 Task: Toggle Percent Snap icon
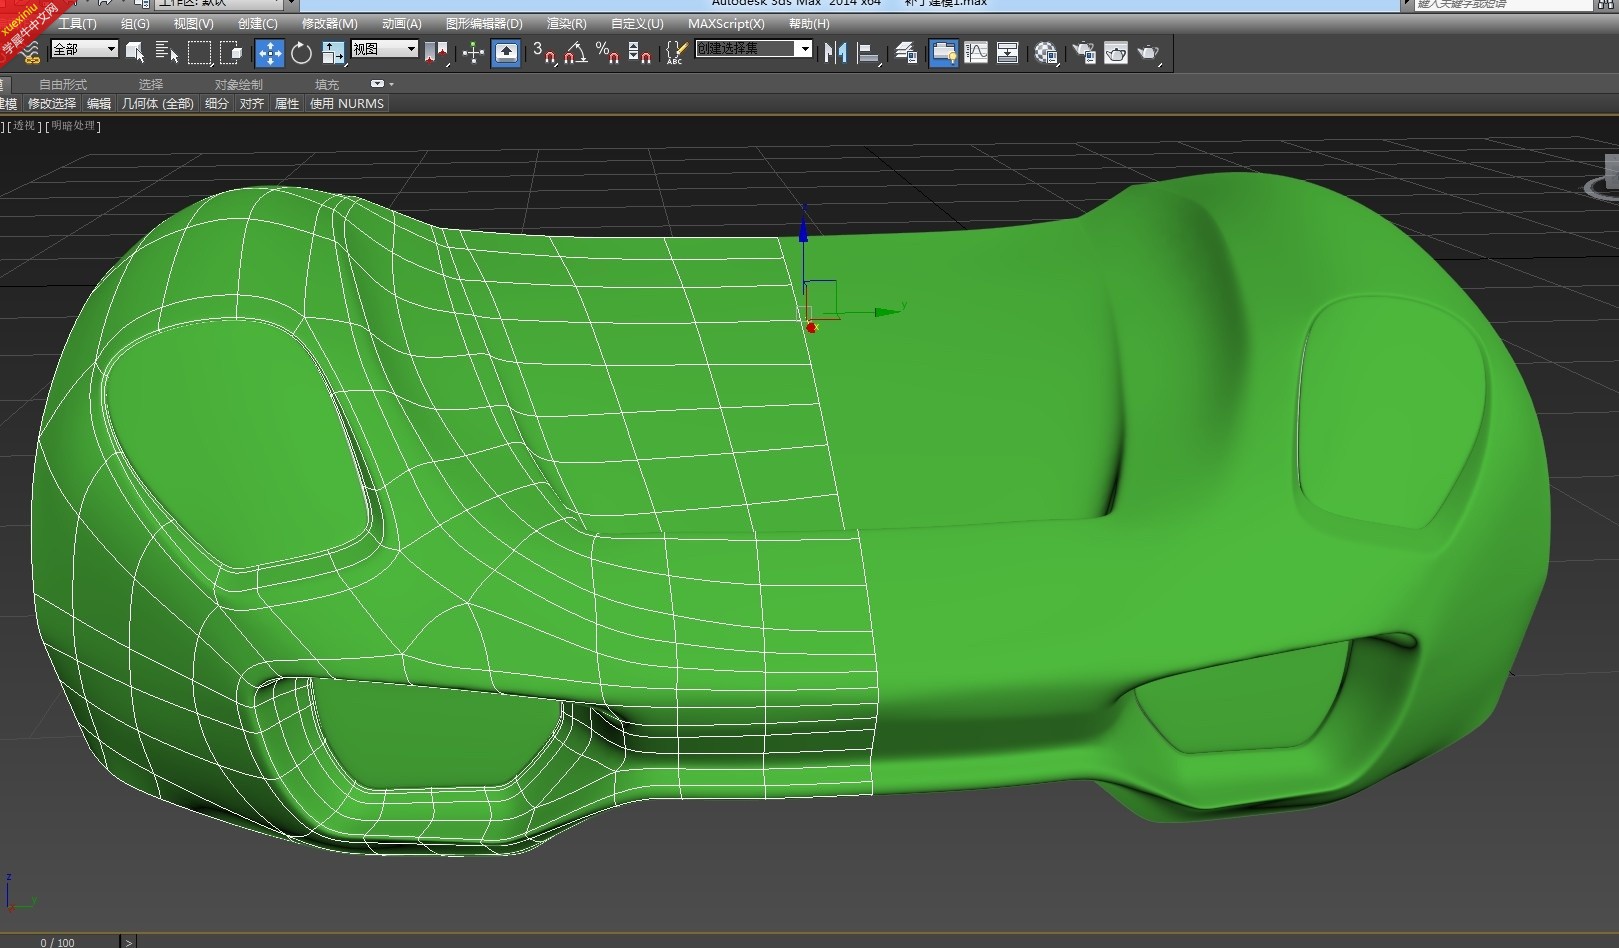coord(607,53)
